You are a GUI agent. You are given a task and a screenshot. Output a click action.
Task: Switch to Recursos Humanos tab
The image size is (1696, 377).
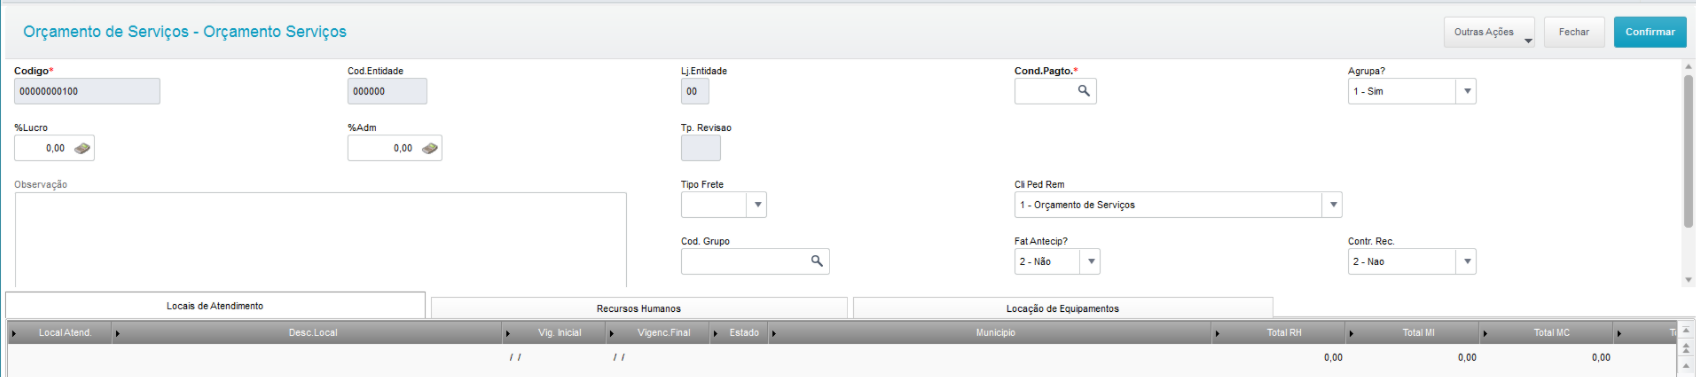639,308
